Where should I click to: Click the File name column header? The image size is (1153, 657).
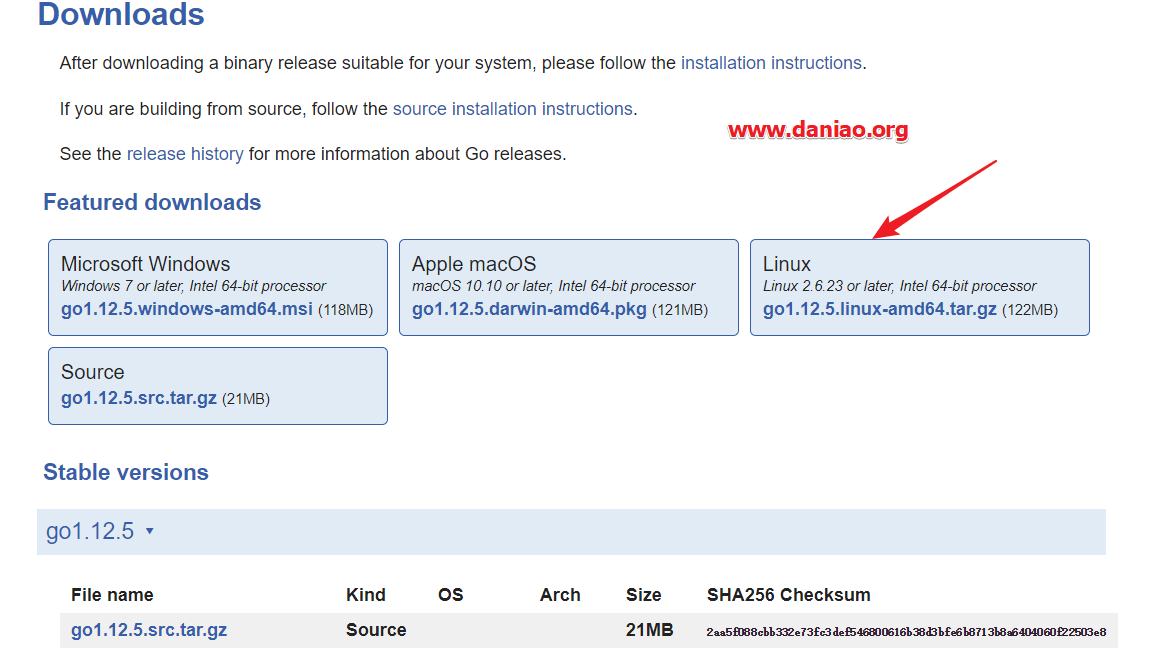click(113, 594)
